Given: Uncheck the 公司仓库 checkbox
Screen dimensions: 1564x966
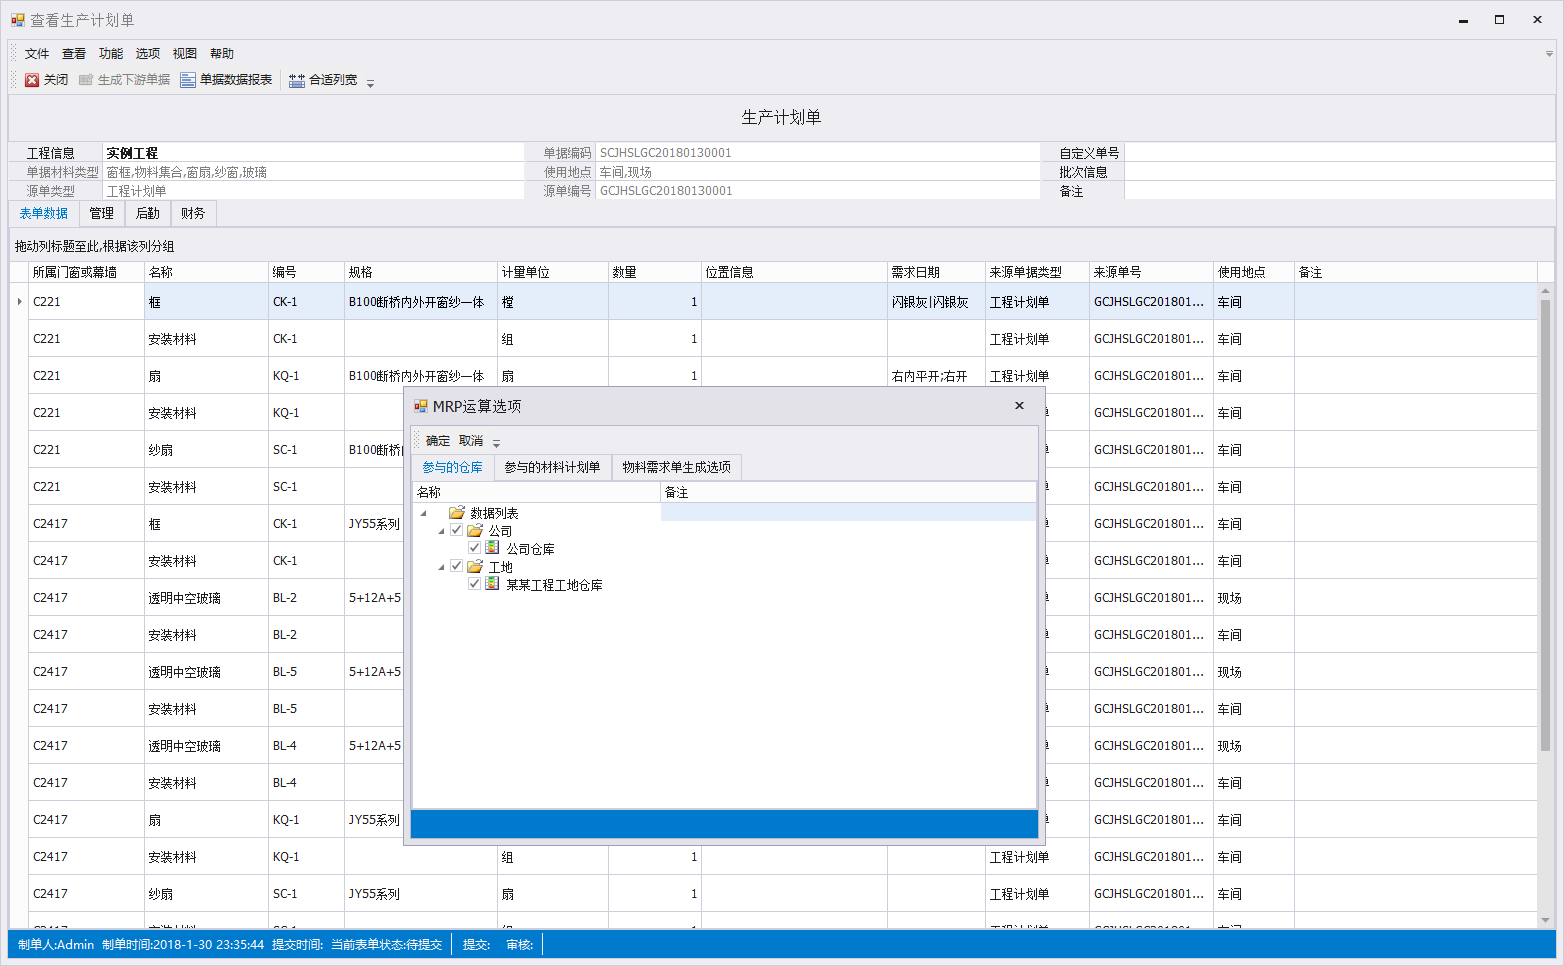Looking at the screenshot, I should (x=475, y=548).
